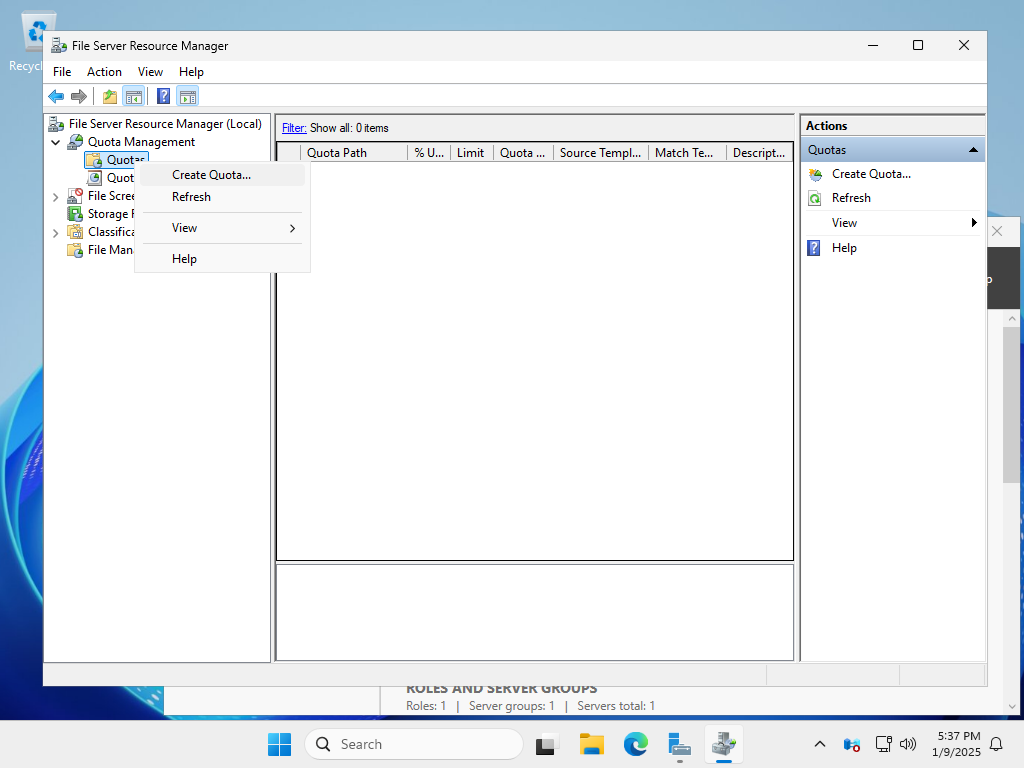Click the Filter link

click(x=294, y=128)
